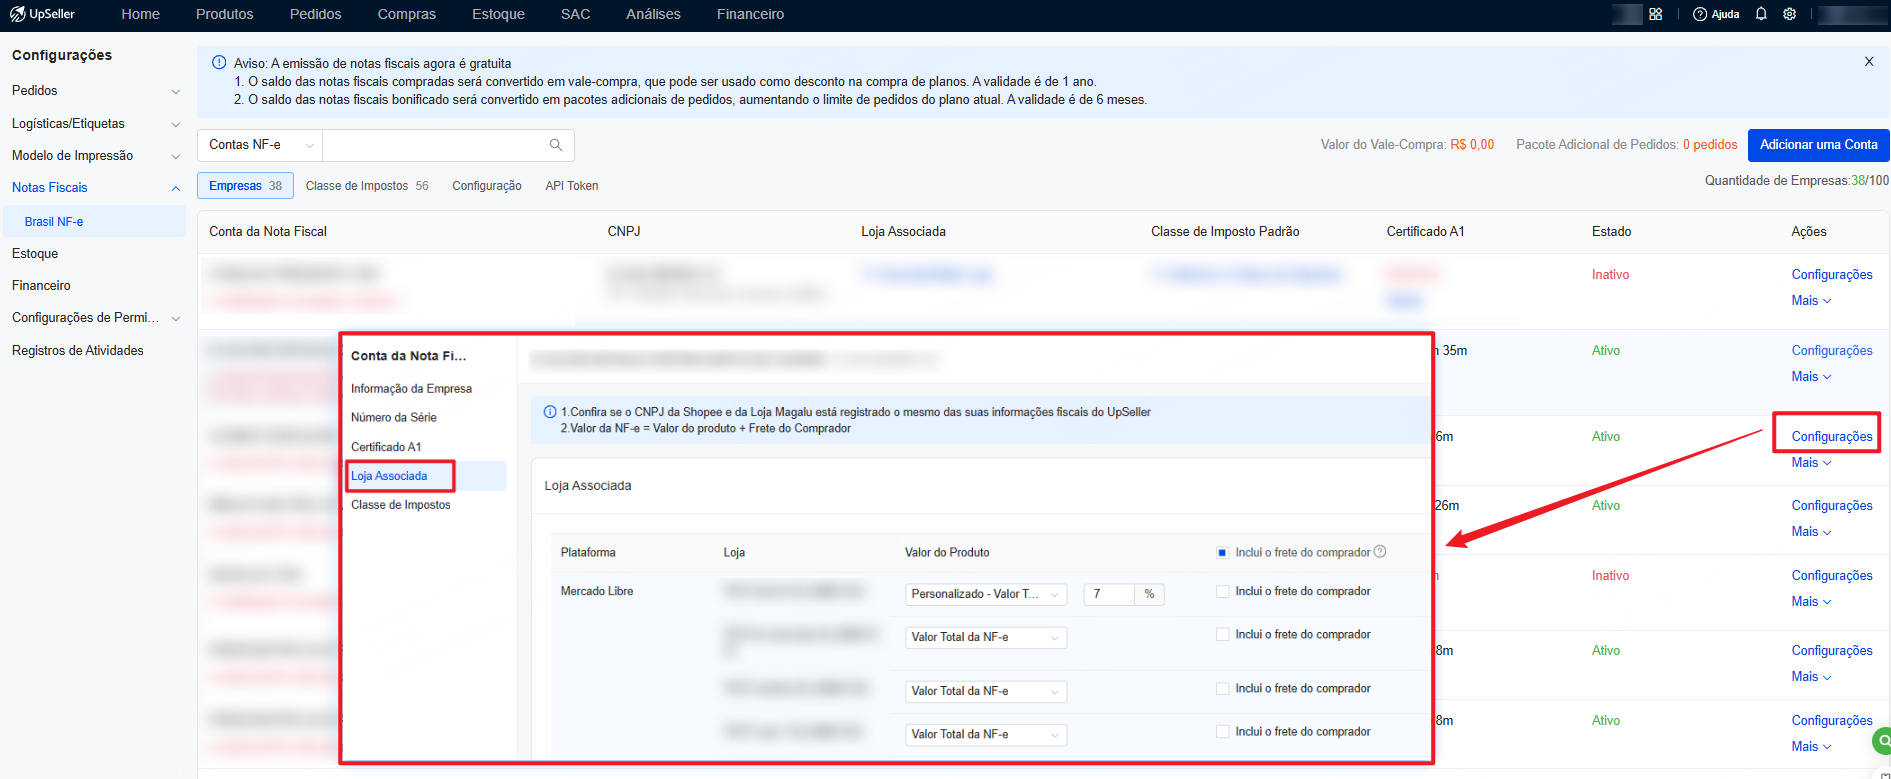Open the settings gear icon in header
This screenshot has width=1891, height=779.
pyautogui.click(x=1790, y=14)
